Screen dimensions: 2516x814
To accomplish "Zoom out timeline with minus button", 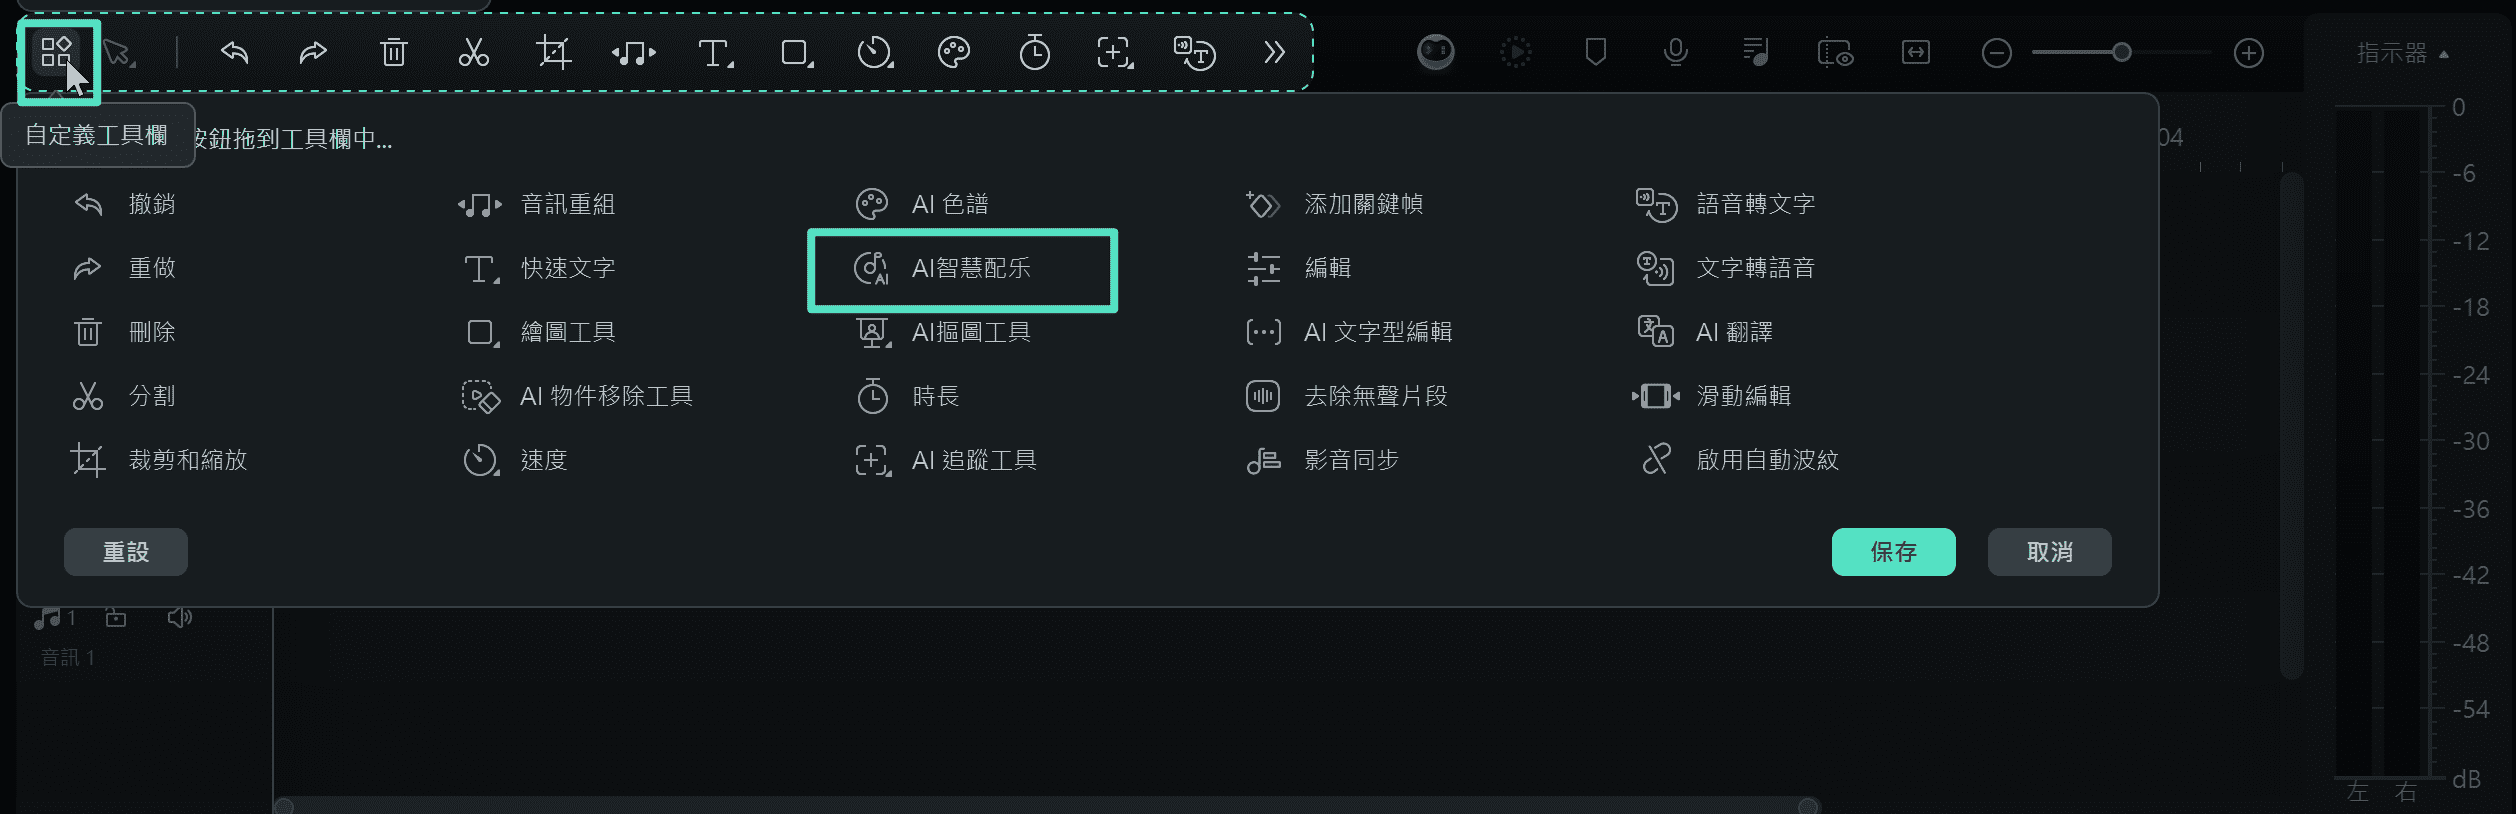I will (x=1996, y=53).
